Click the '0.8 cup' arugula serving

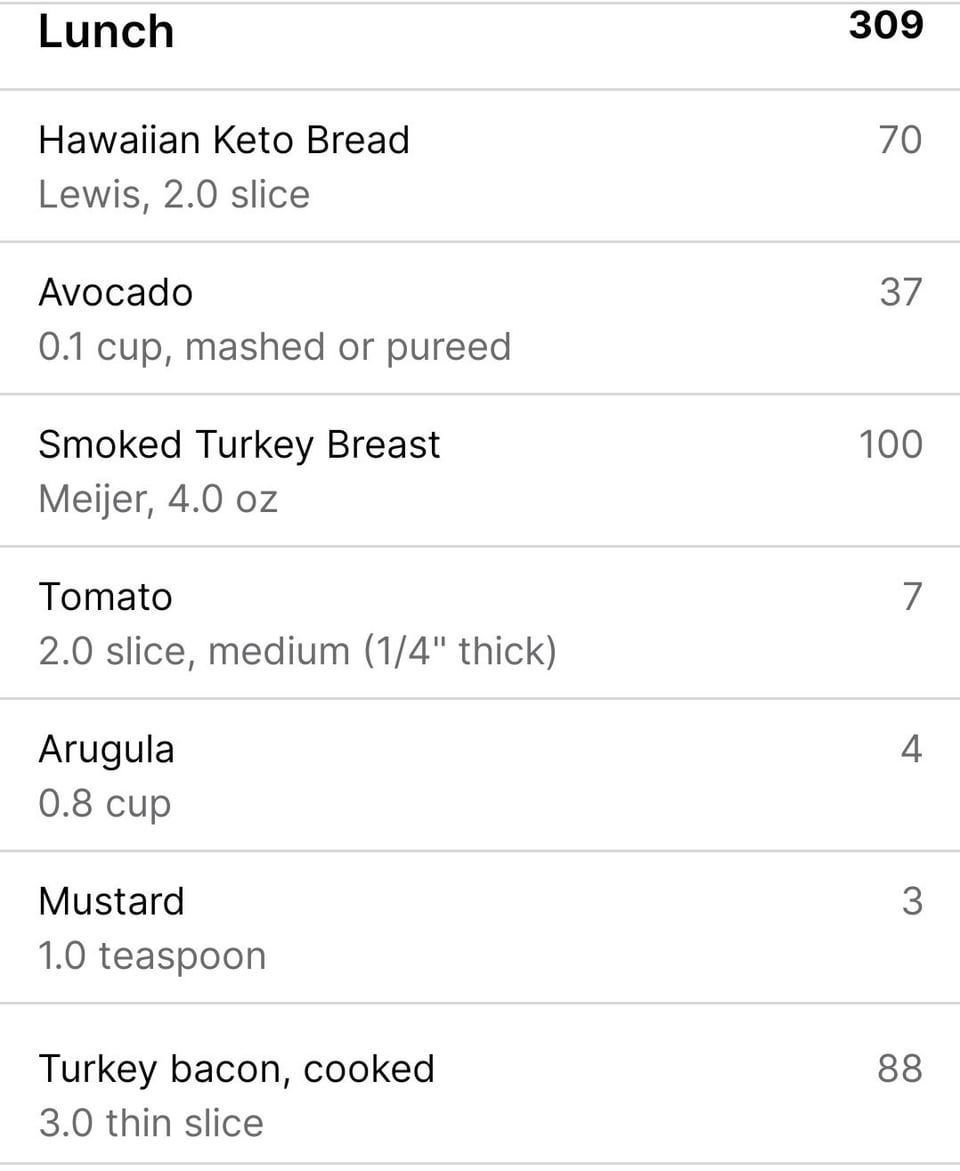[x=105, y=804]
